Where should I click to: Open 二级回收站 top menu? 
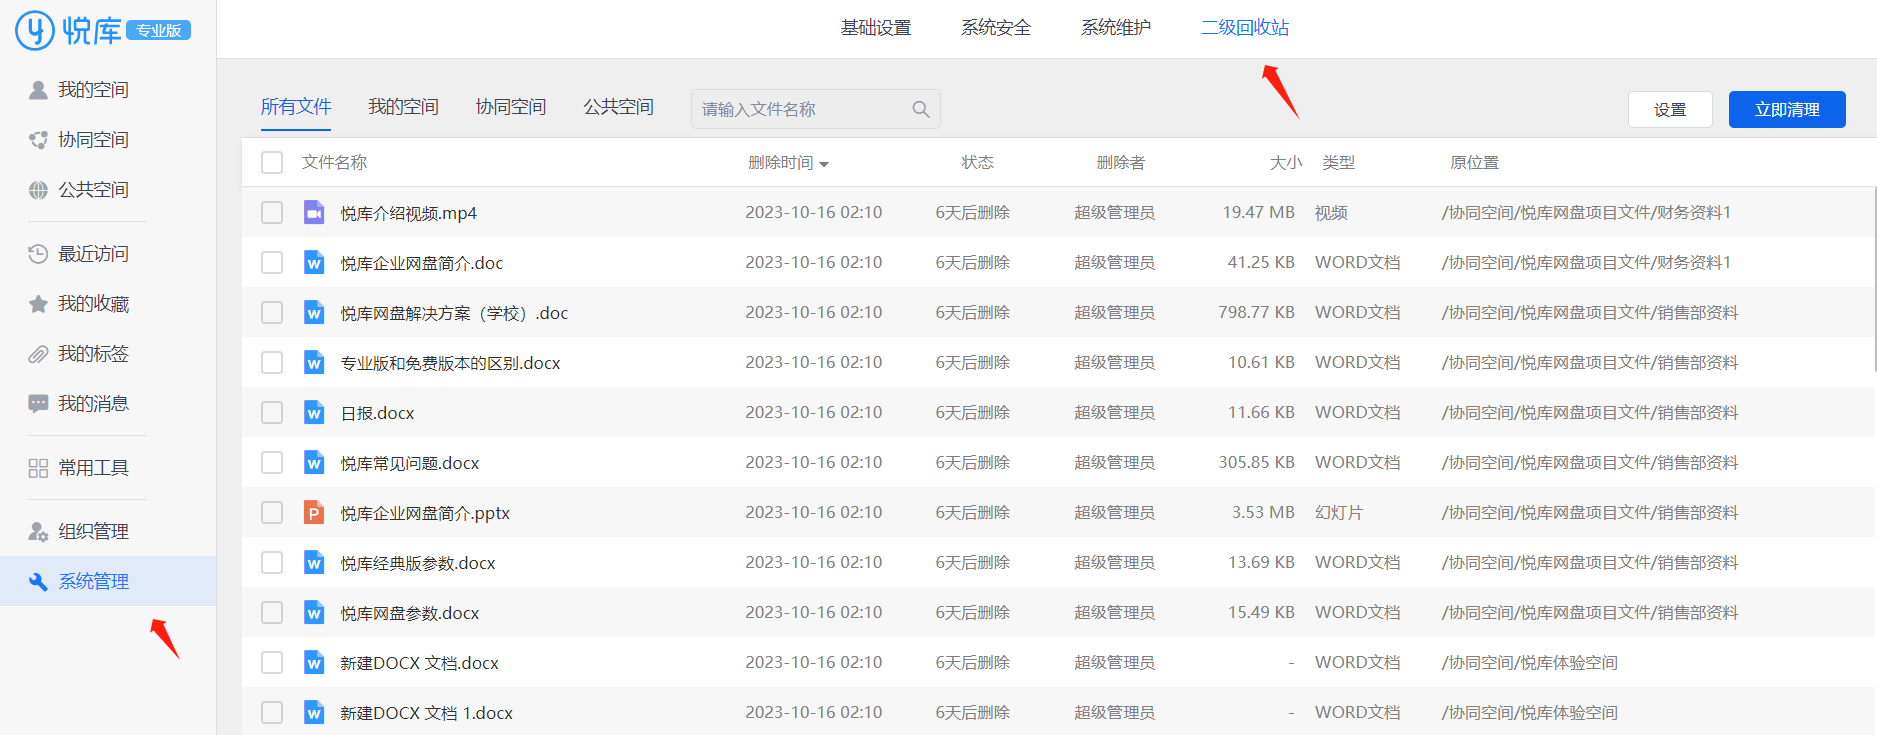pos(1245,28)
